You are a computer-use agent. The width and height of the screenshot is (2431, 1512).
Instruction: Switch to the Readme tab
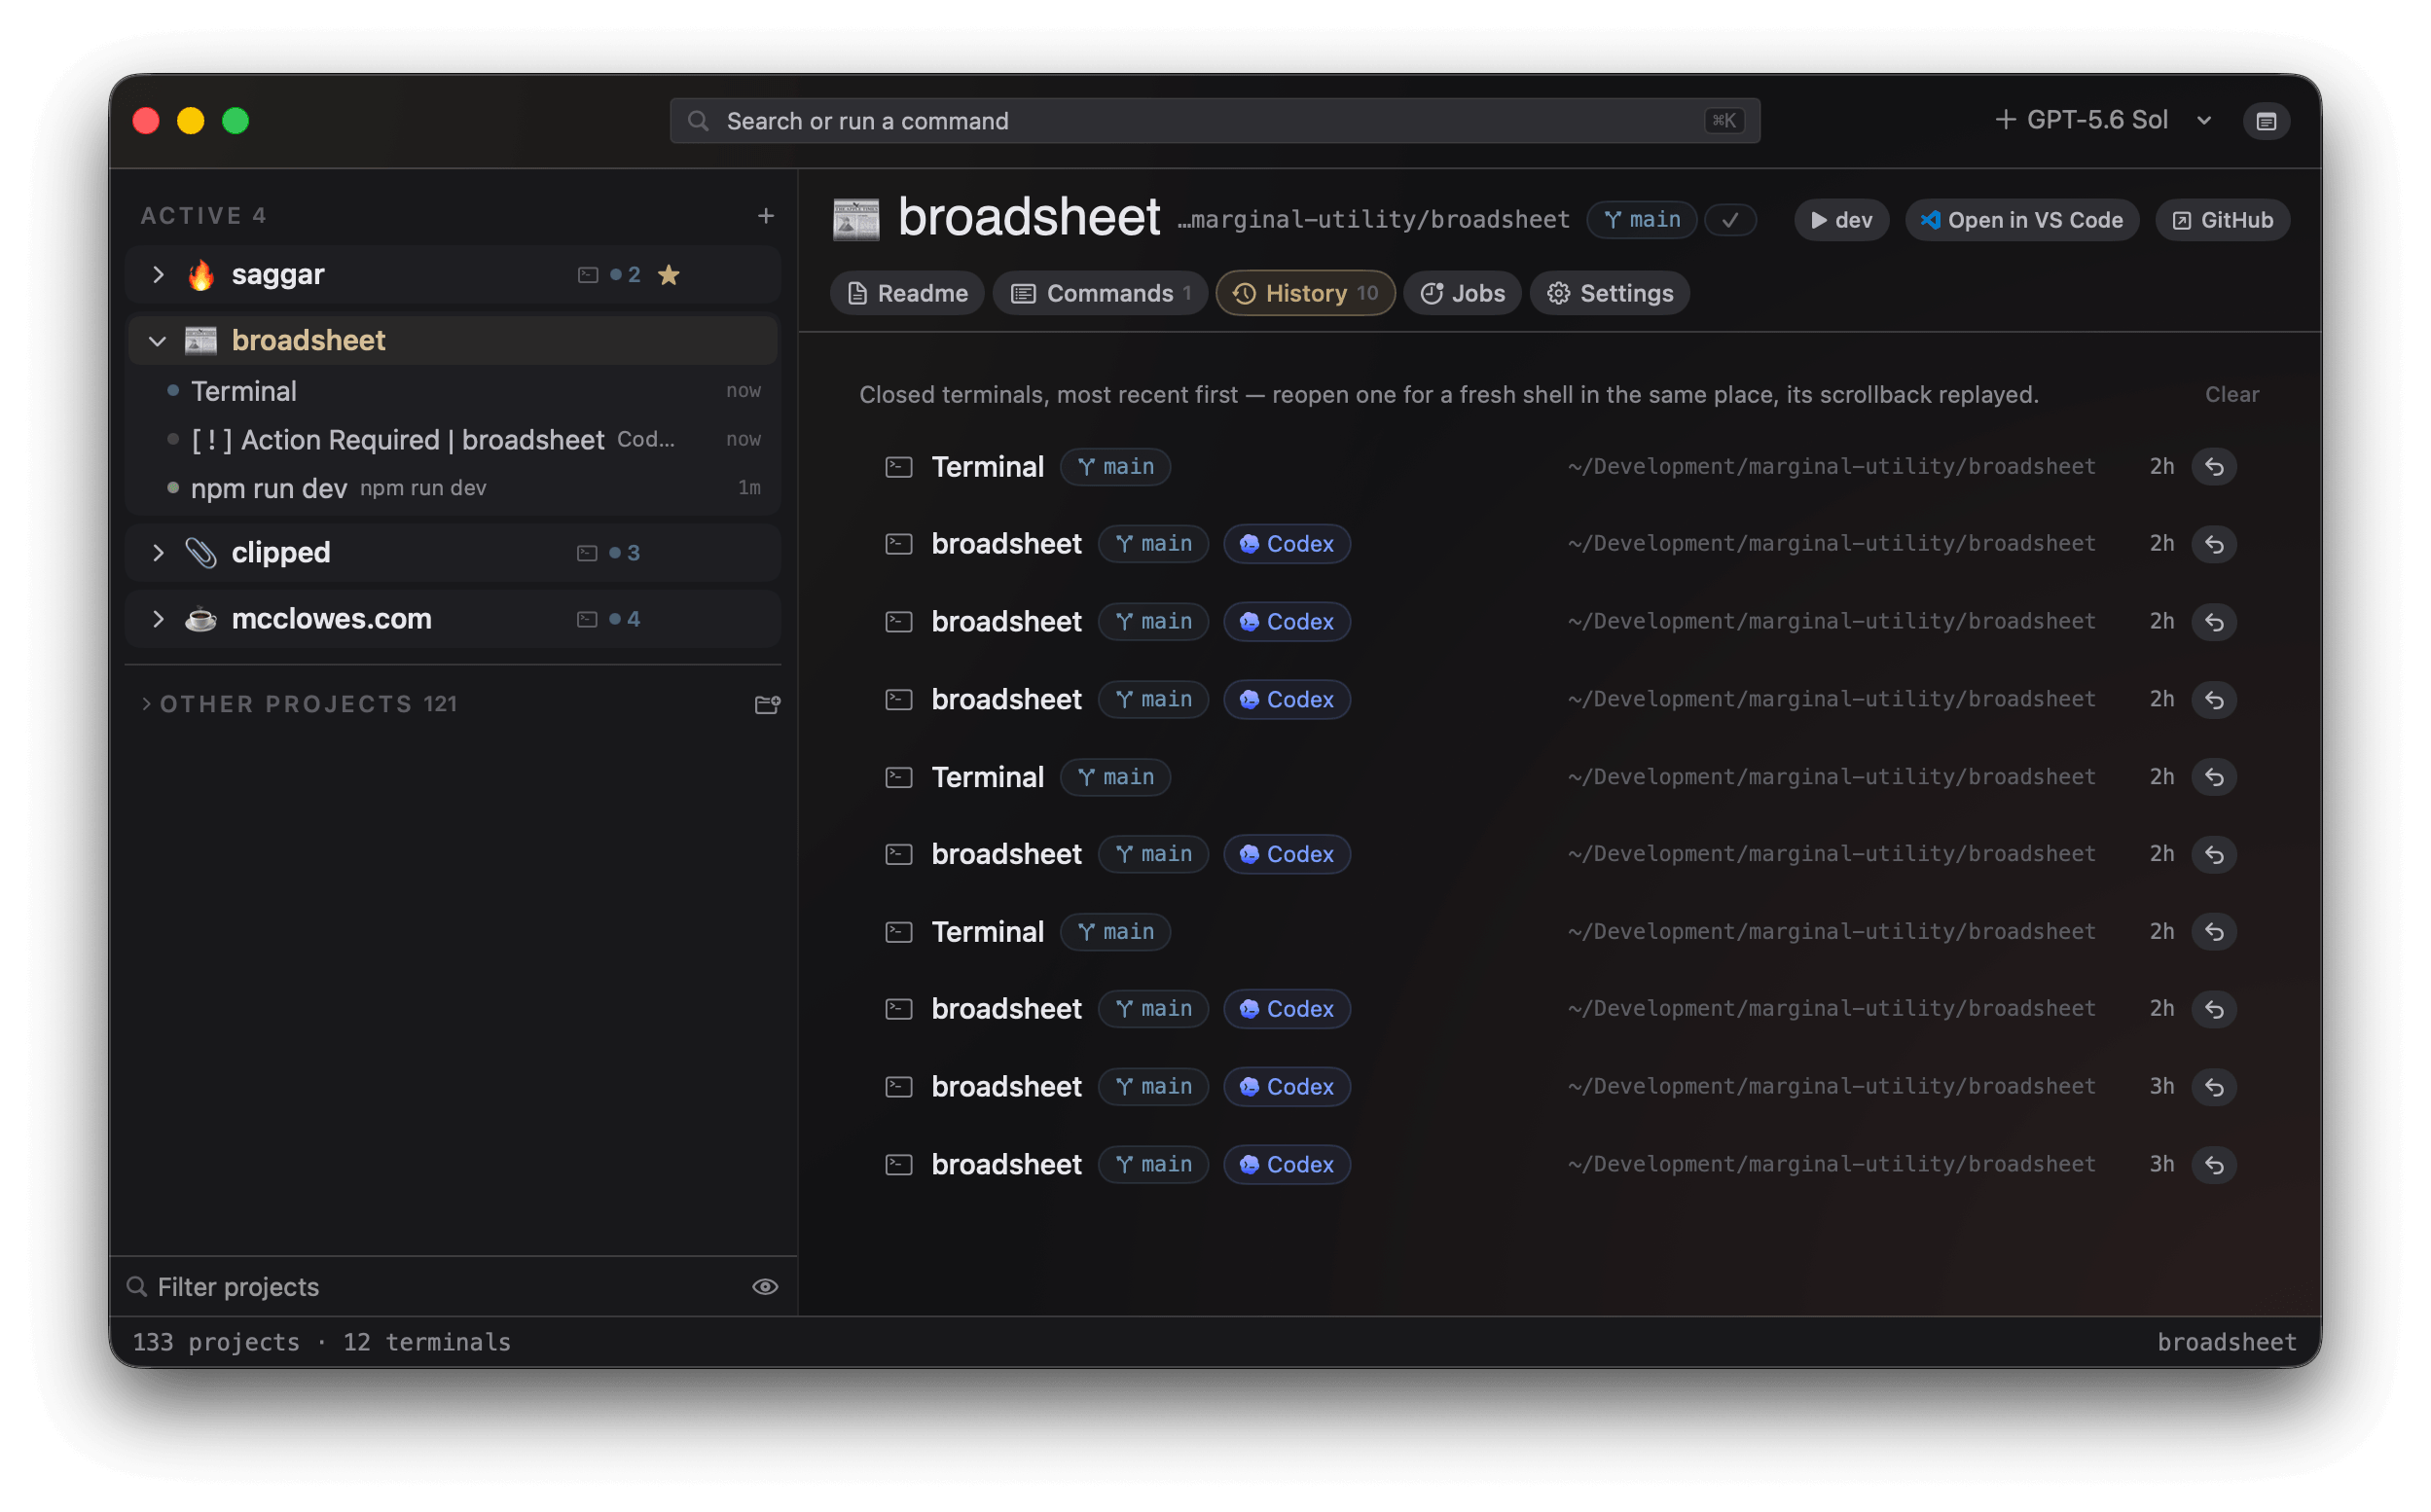click(907, 293)
